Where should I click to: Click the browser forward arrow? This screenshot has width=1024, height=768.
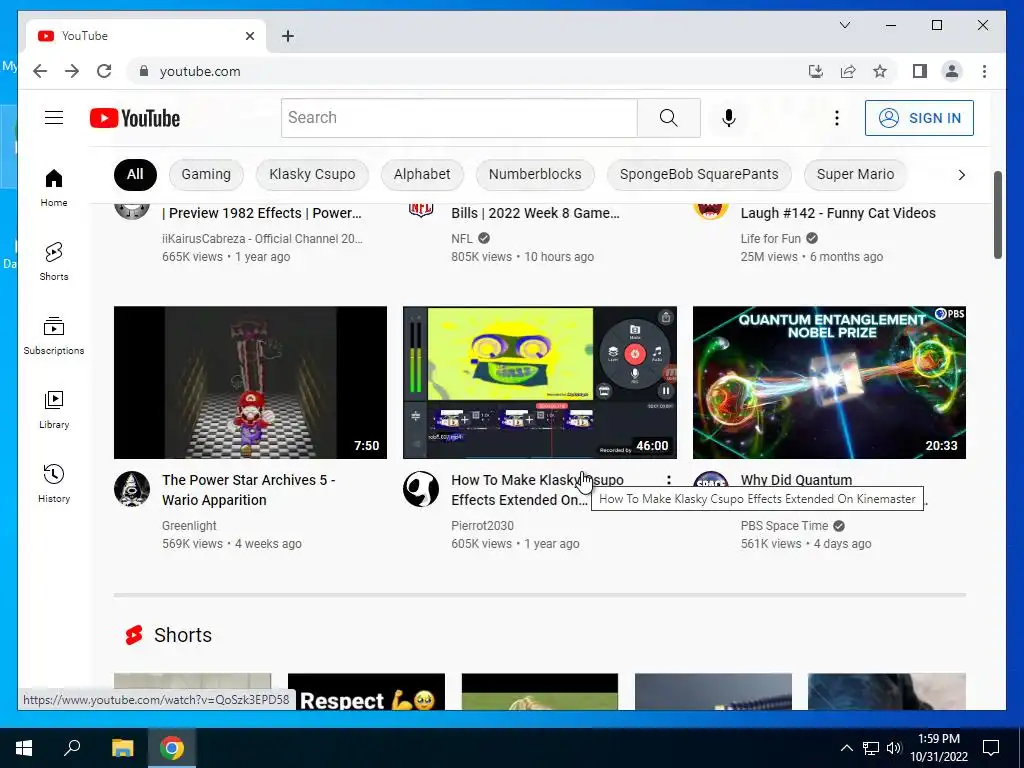(x=72, y=71)
